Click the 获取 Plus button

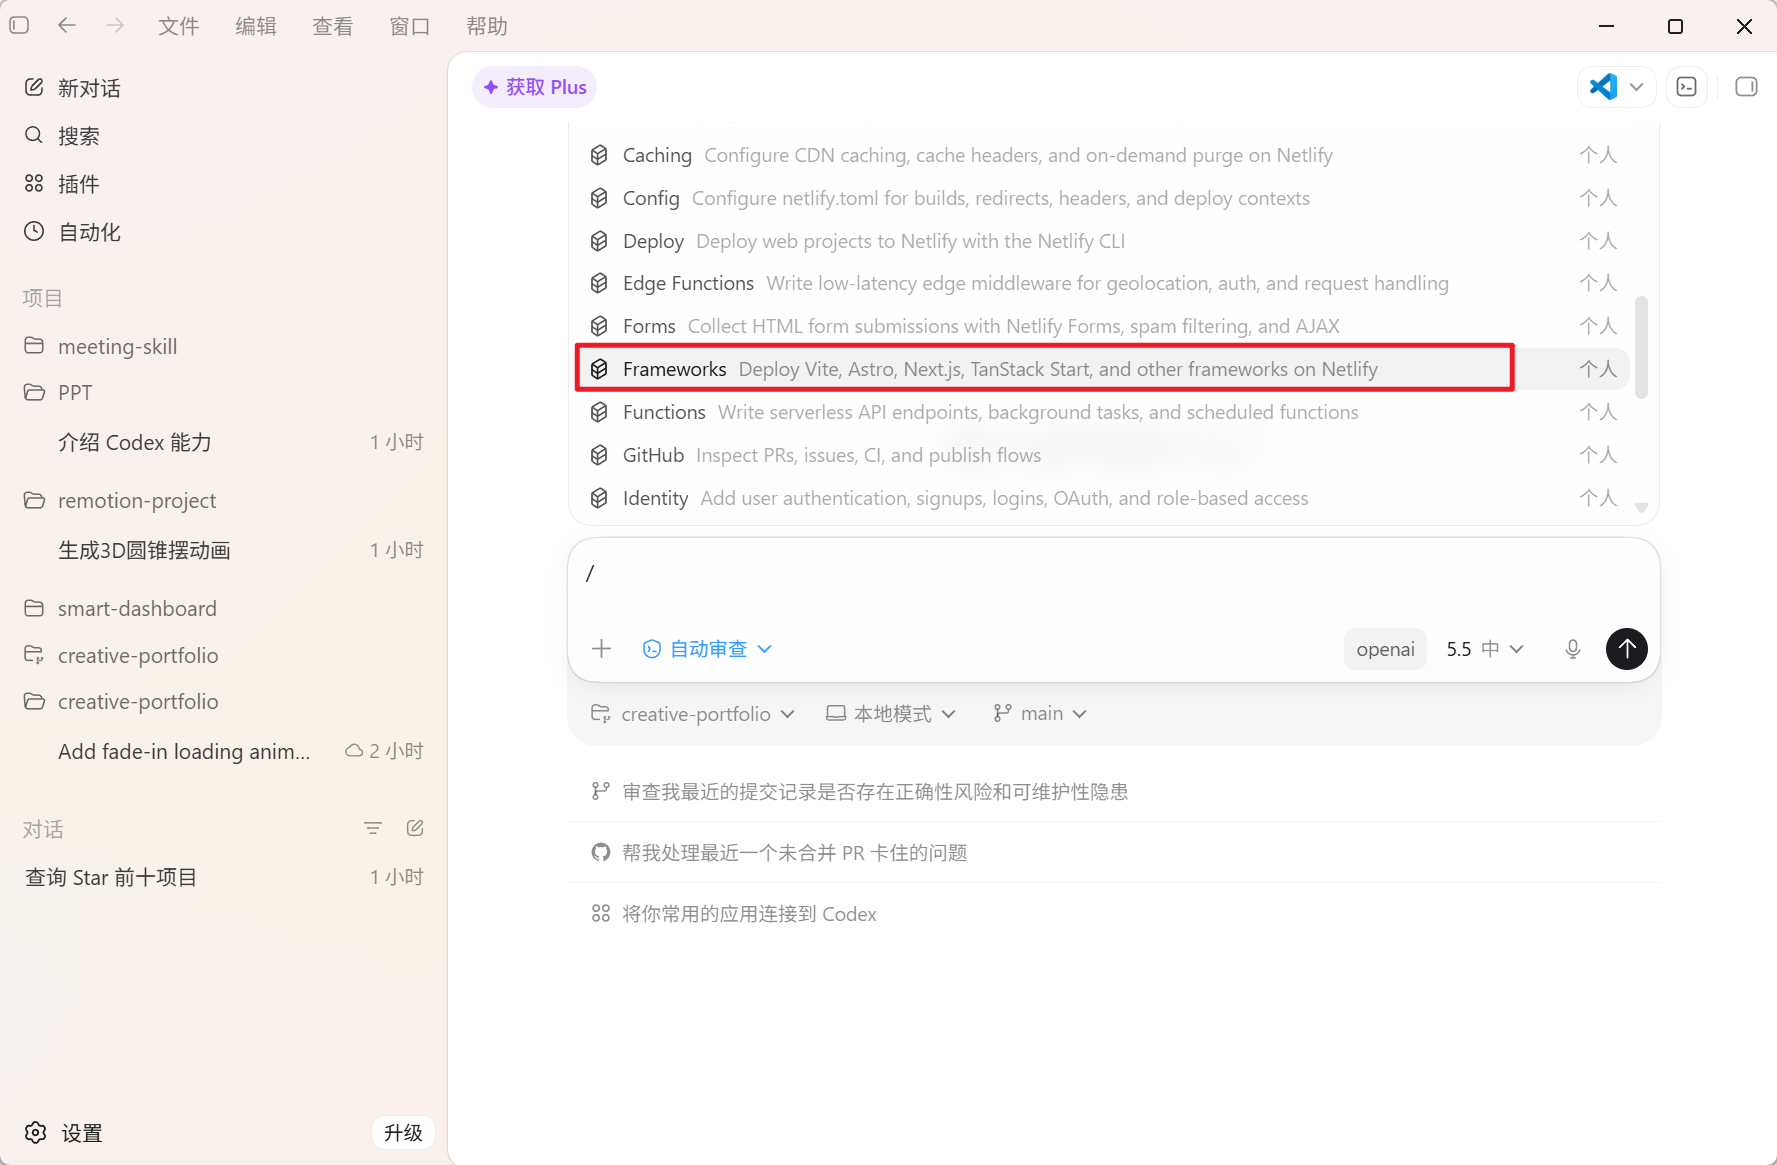534,87
